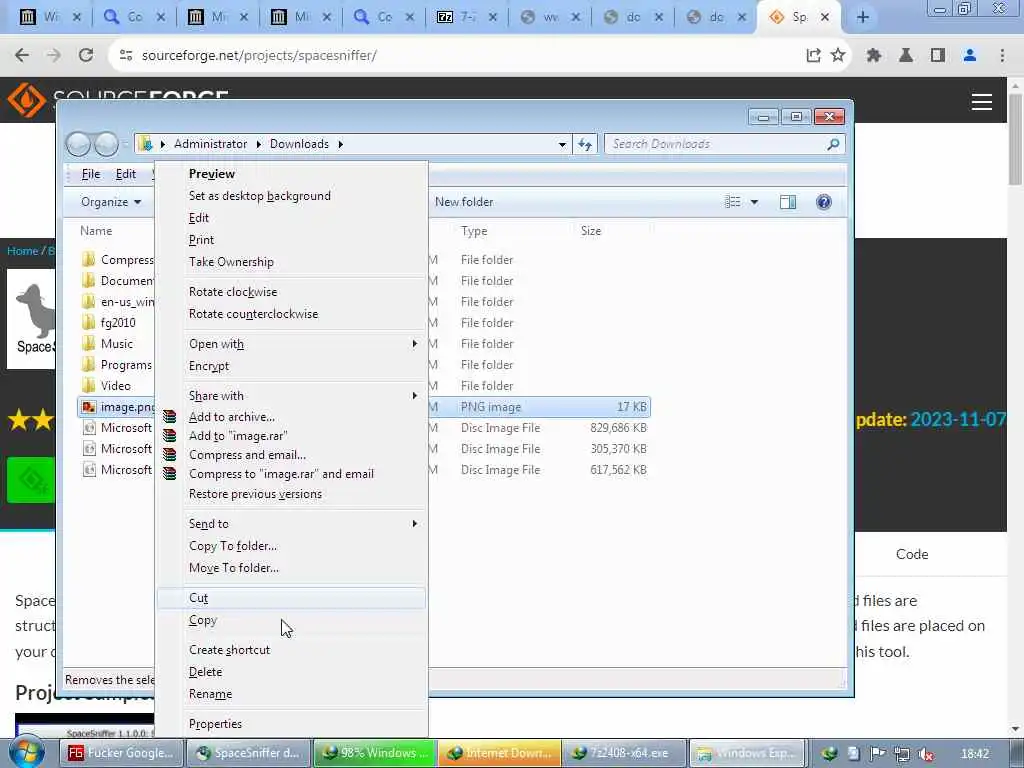
Task: Open the Chrome profile avatar
Action: click(970, 56)
